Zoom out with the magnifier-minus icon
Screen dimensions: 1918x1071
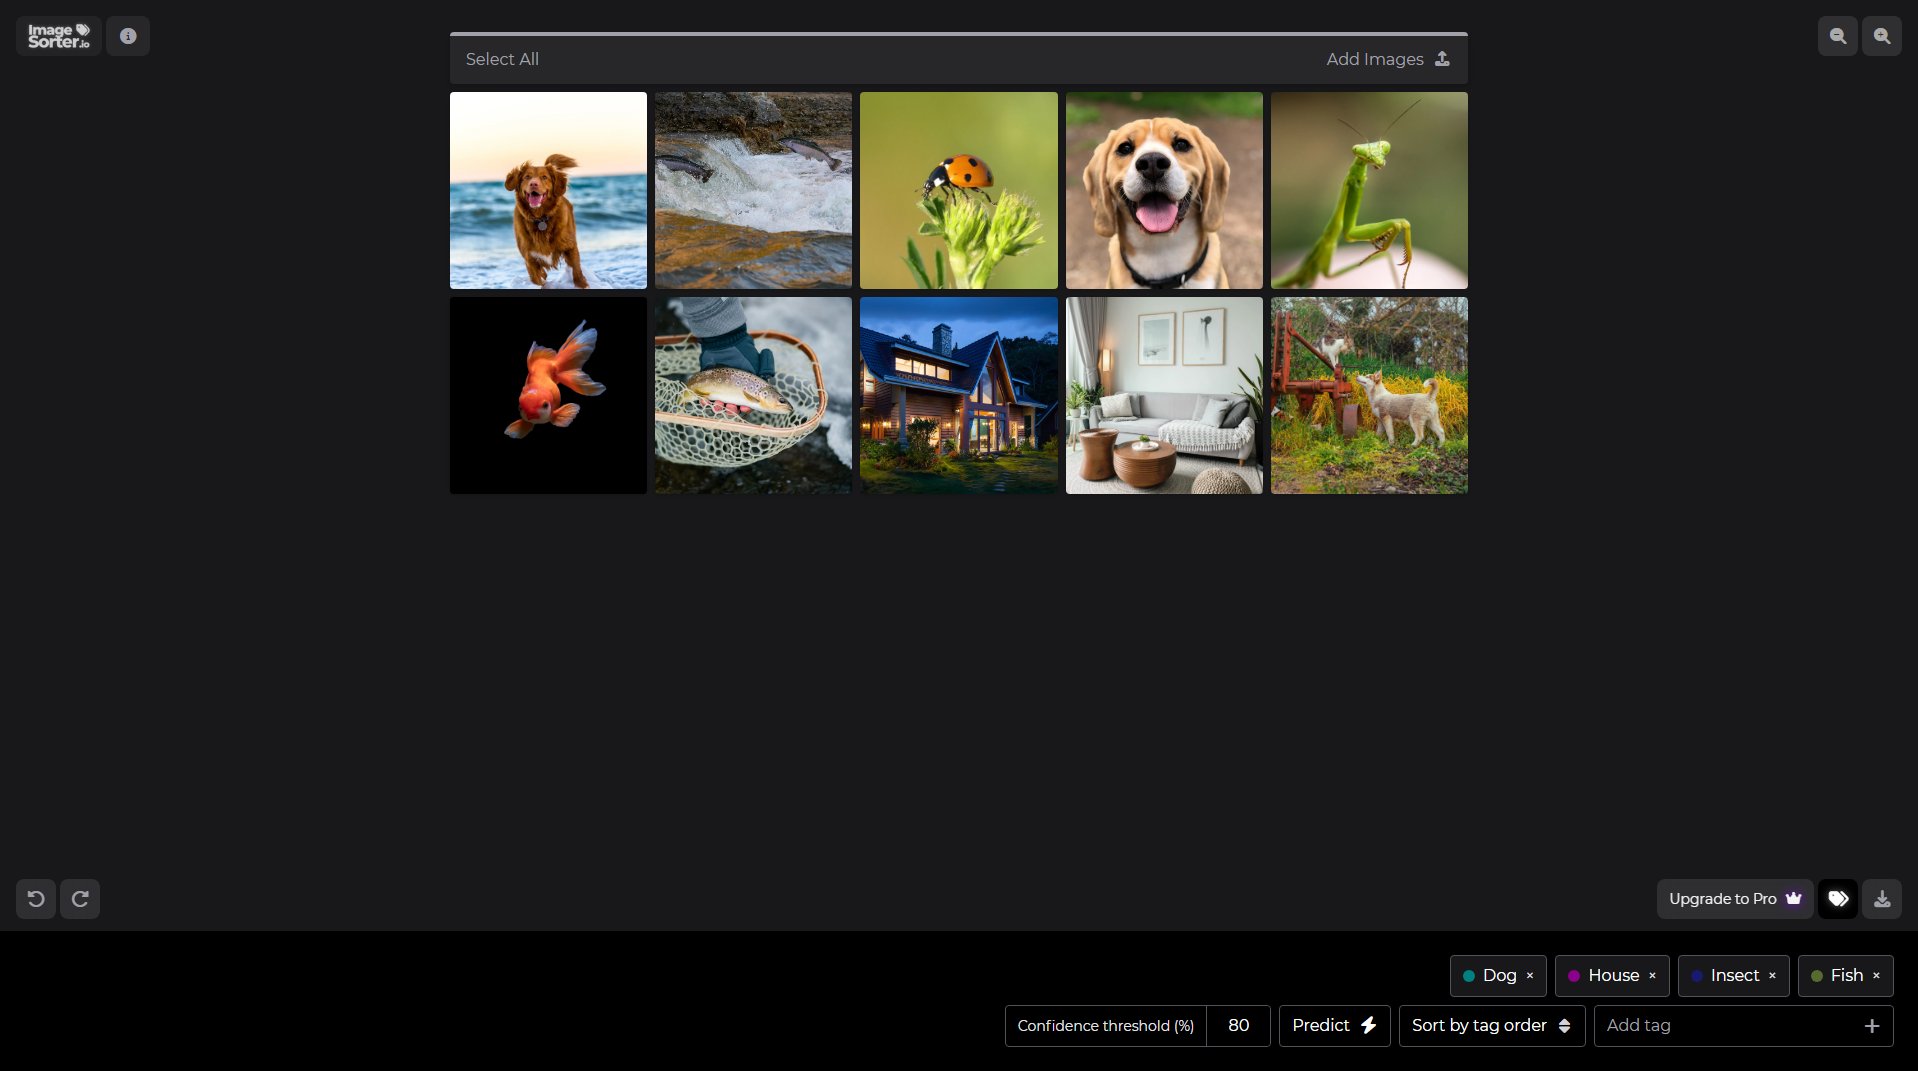pyautogui.click(x=1838, y=35)
